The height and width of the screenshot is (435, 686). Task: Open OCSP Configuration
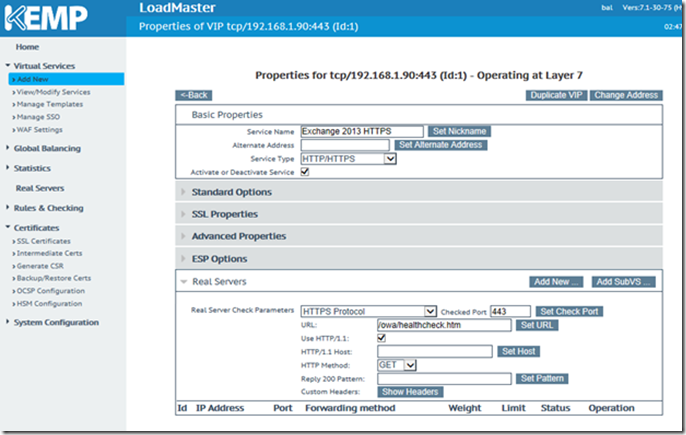[x=50, y=291]
